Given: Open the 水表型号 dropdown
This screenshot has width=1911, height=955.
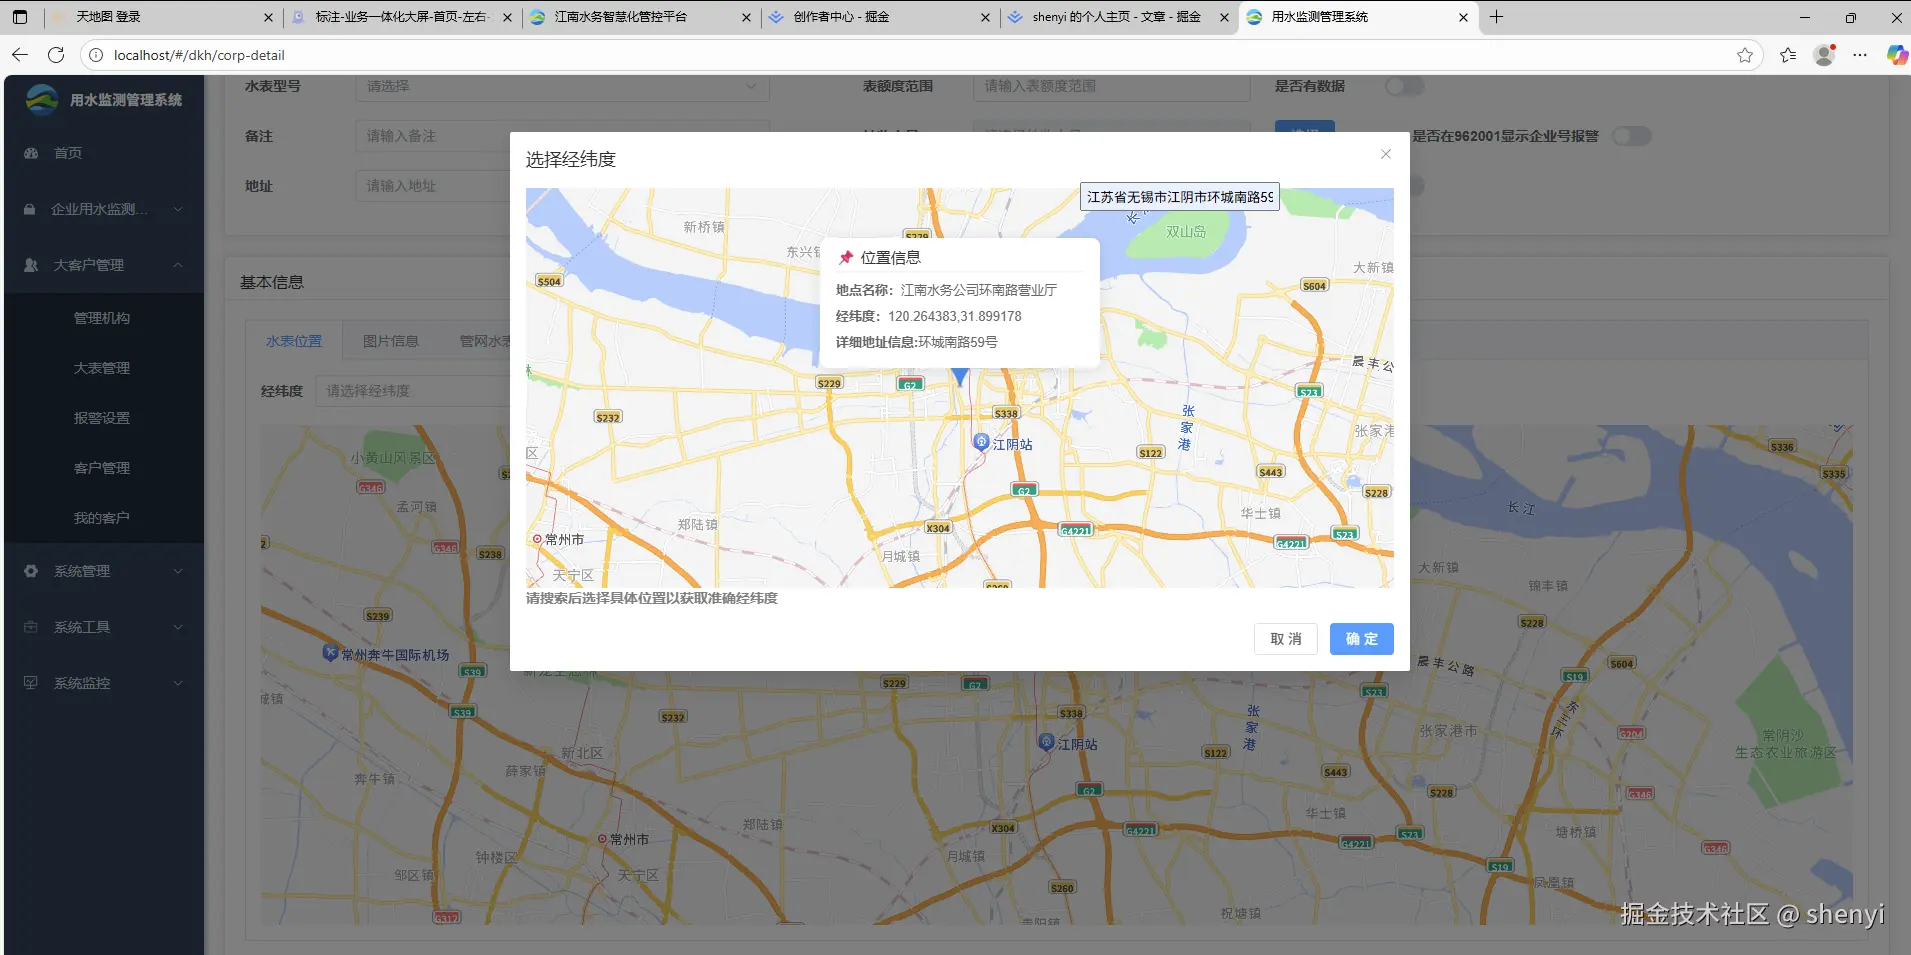Looking at the screenshot, I should pos(562,86).
